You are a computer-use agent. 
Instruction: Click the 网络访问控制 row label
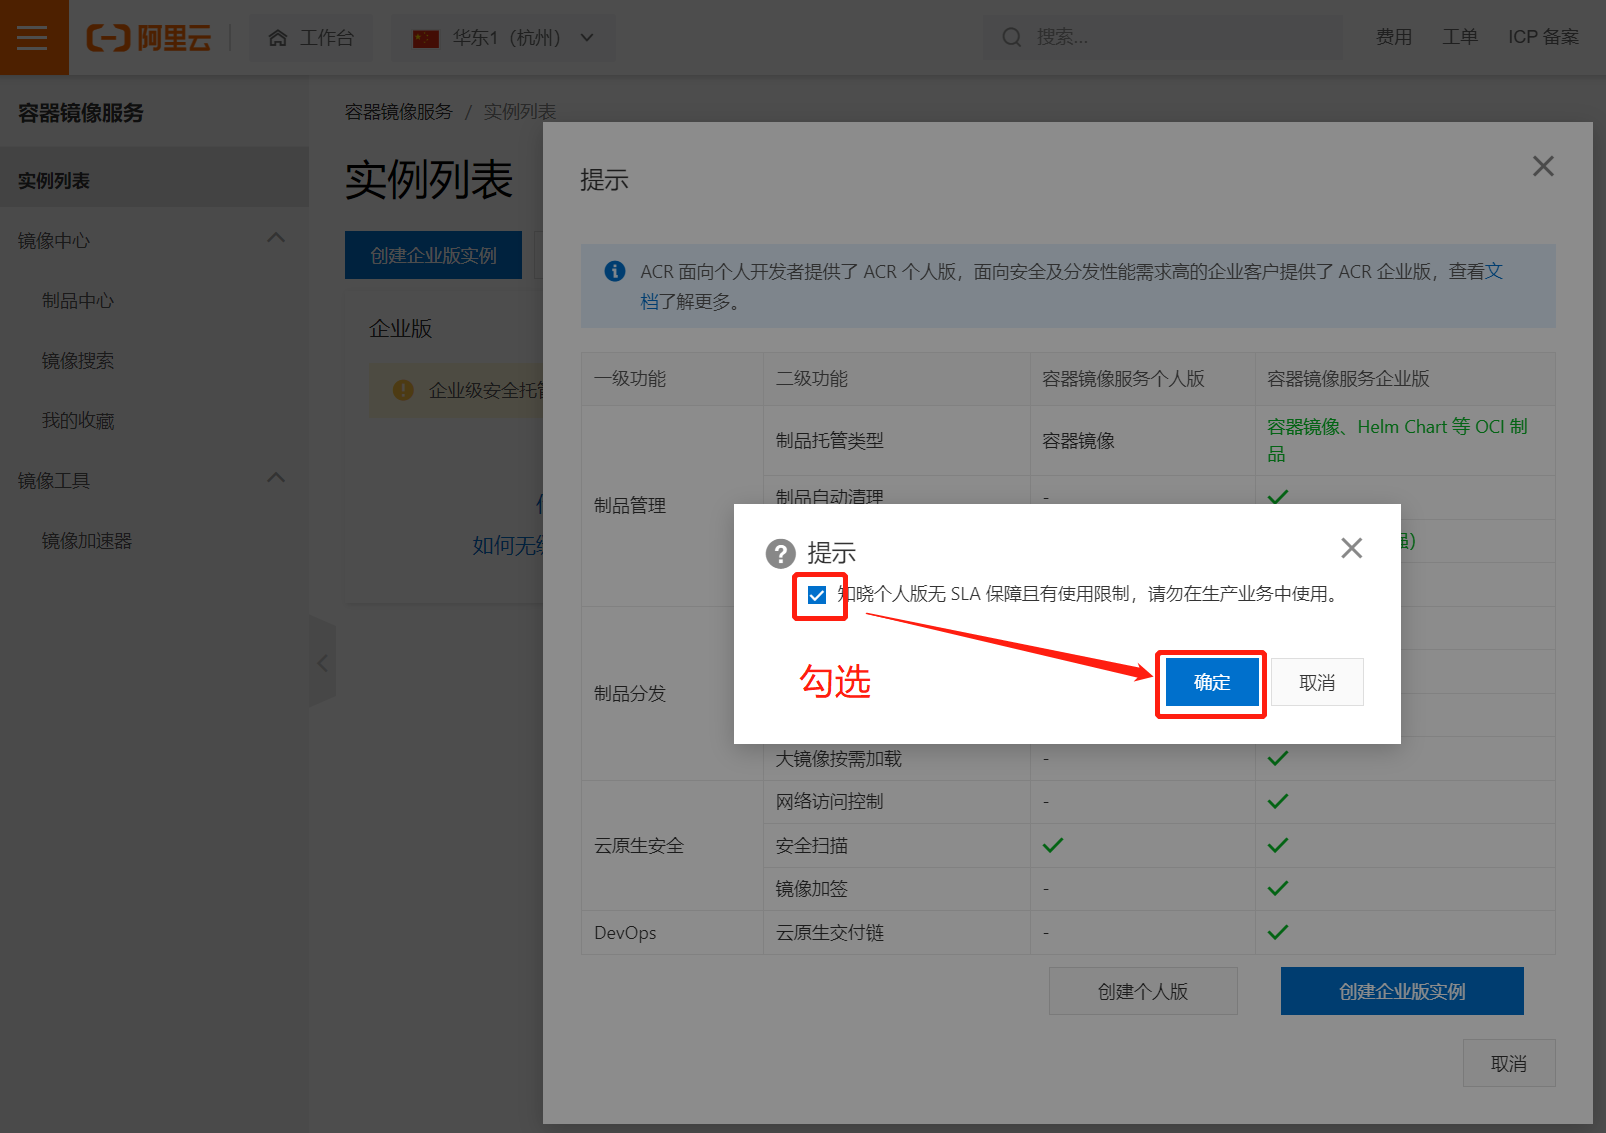(x=830, y=802)
